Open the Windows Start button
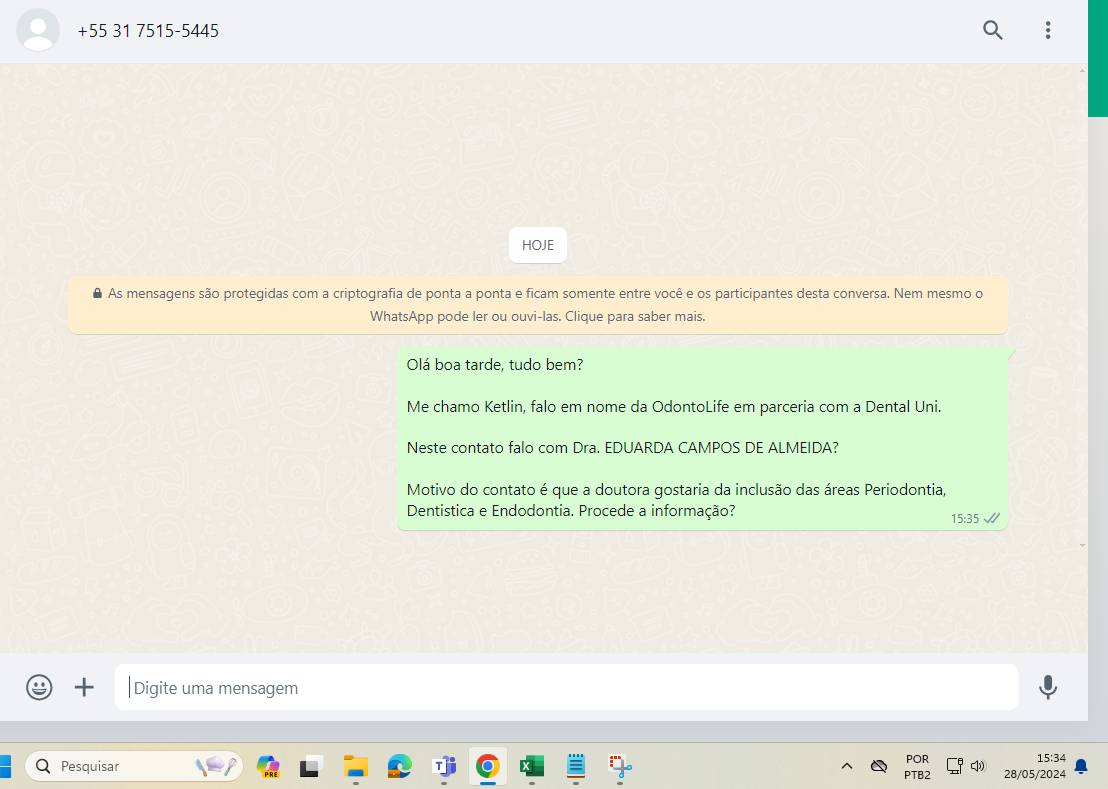The height and width of the screenshot is (789, 1108). pyautogui.click(x=5, y=766)
